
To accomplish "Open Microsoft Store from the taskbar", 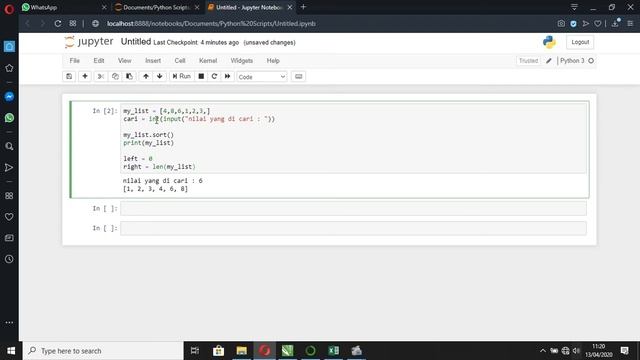I will (x=218, y=351).
